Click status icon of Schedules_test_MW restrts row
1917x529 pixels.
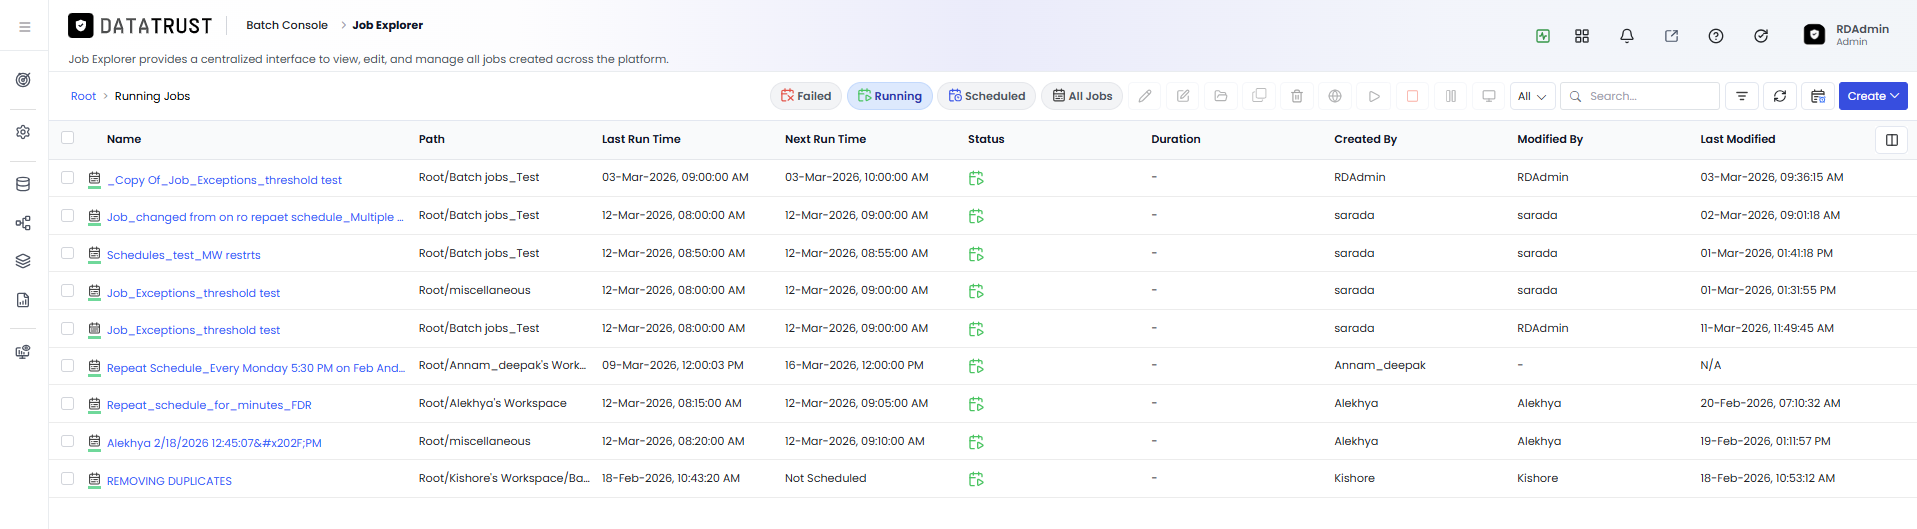point(976,254)
